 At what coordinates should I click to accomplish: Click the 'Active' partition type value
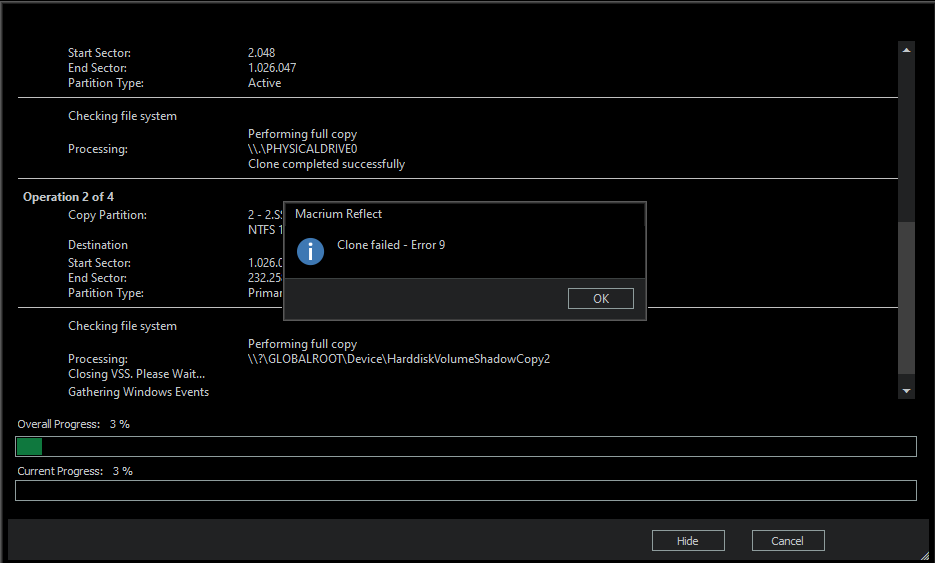pos(264,83)
